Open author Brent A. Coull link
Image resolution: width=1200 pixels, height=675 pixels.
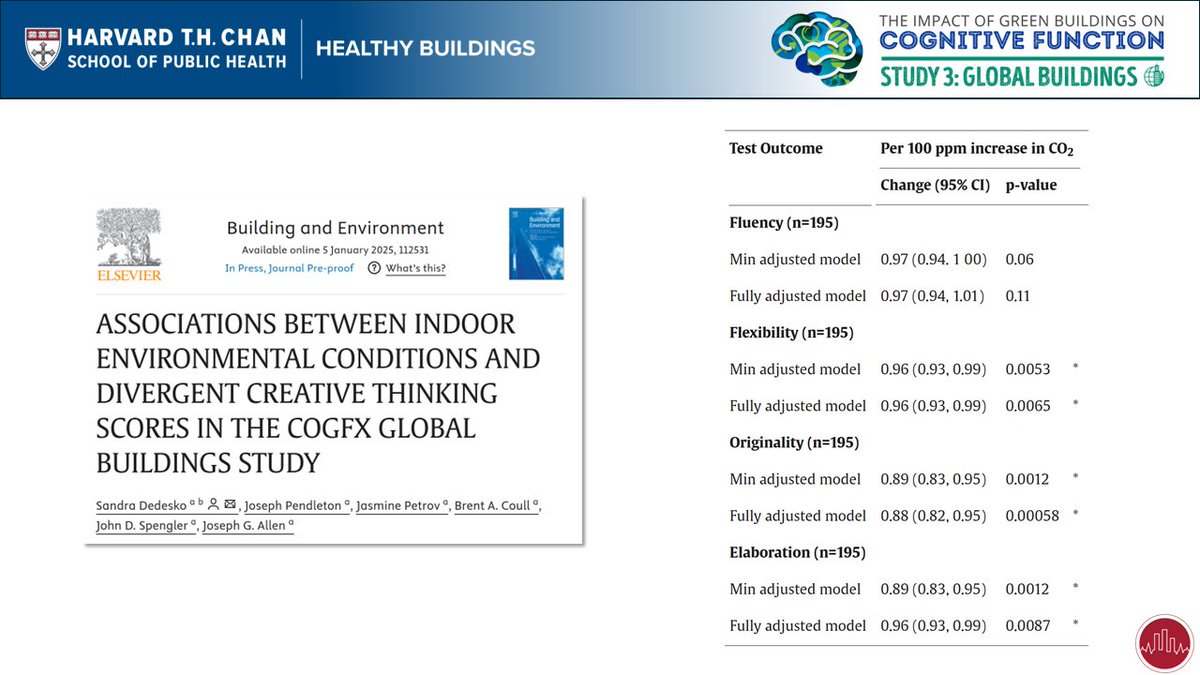click(493, 506)
